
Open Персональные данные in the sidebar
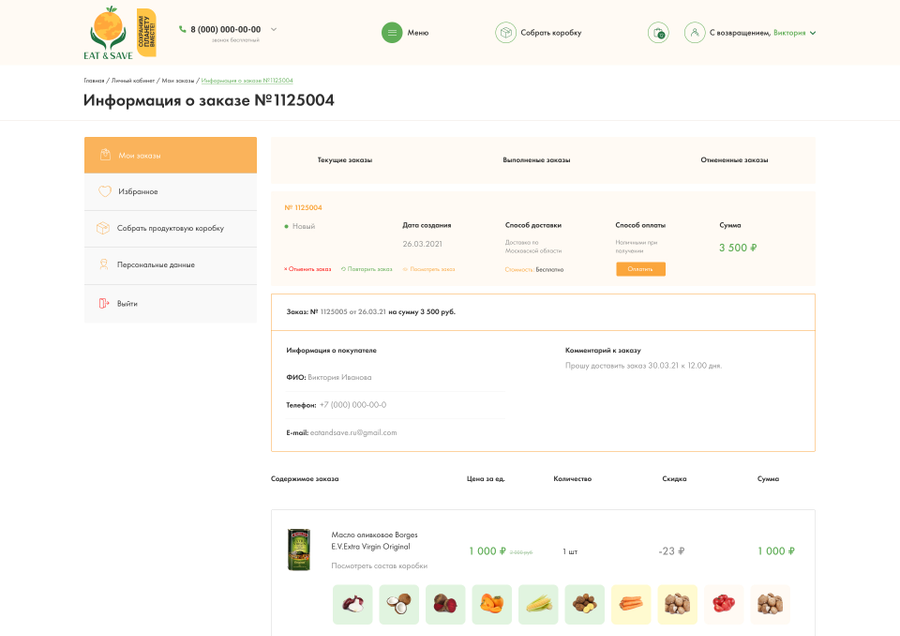(170, 265)
